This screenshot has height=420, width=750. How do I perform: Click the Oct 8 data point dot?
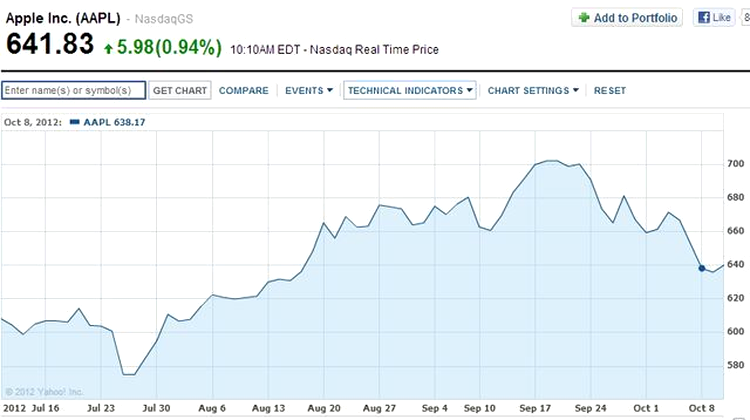coord(702,268)
